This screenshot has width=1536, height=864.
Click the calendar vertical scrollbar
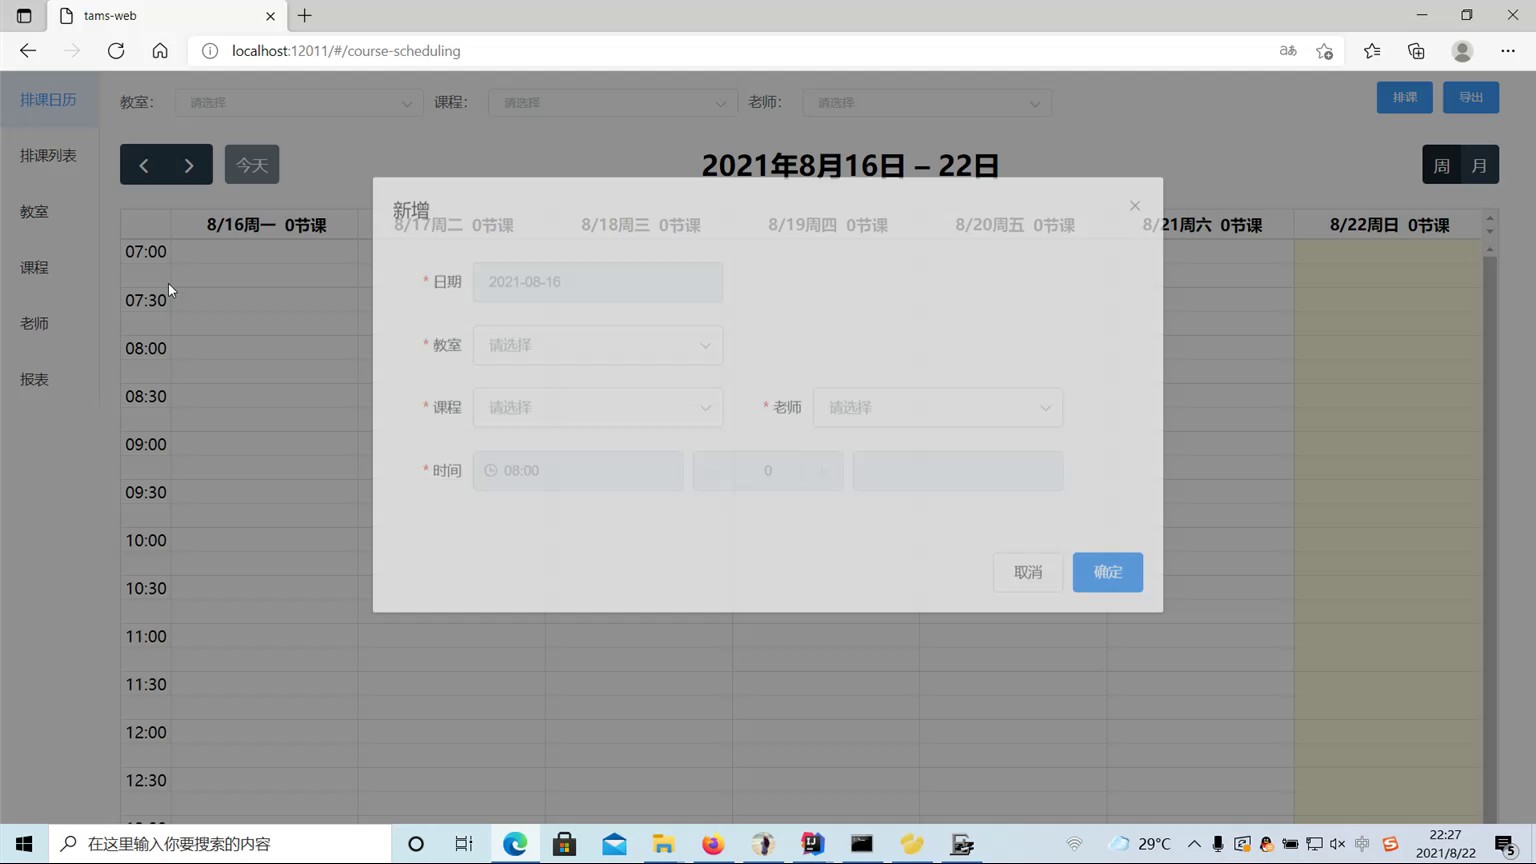(1490, 540)
